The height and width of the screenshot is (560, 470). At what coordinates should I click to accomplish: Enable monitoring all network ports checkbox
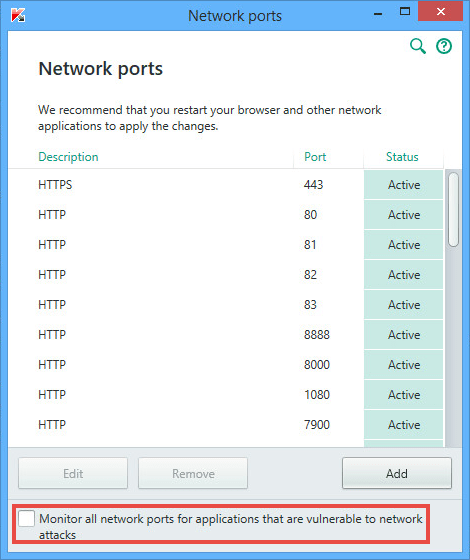click(x=26, y=519)
